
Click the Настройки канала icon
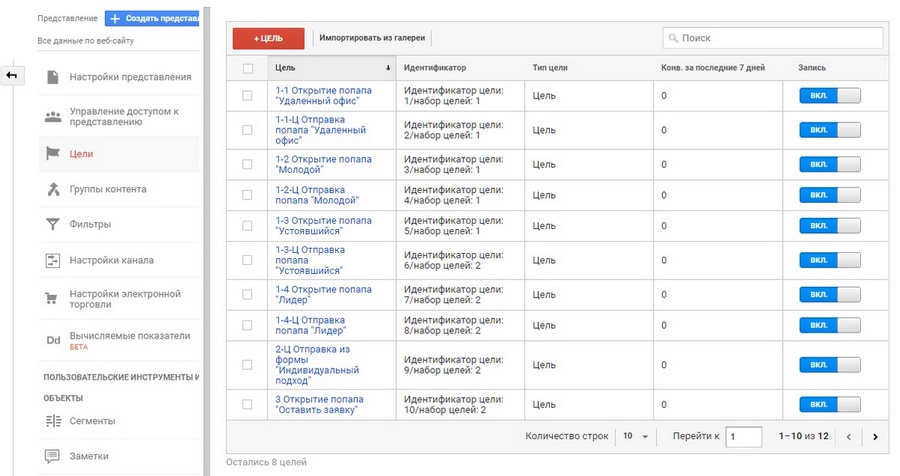(53, 260)
